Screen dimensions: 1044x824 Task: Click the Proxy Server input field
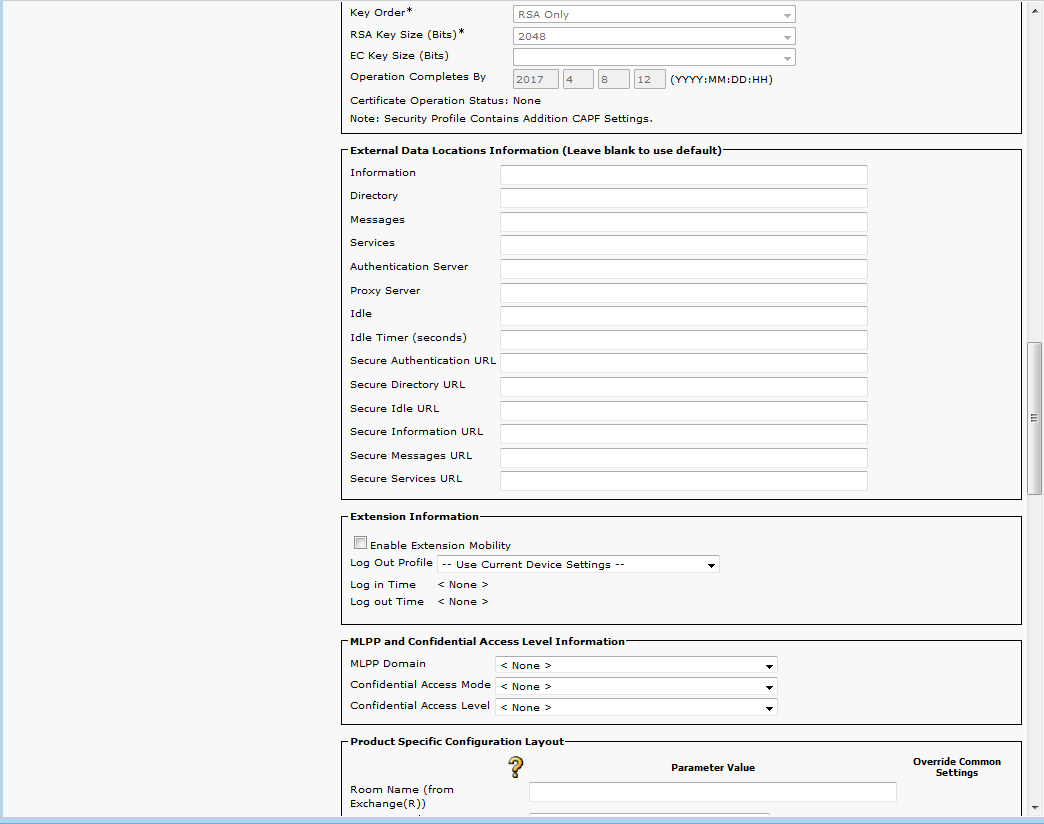point(683,293)
